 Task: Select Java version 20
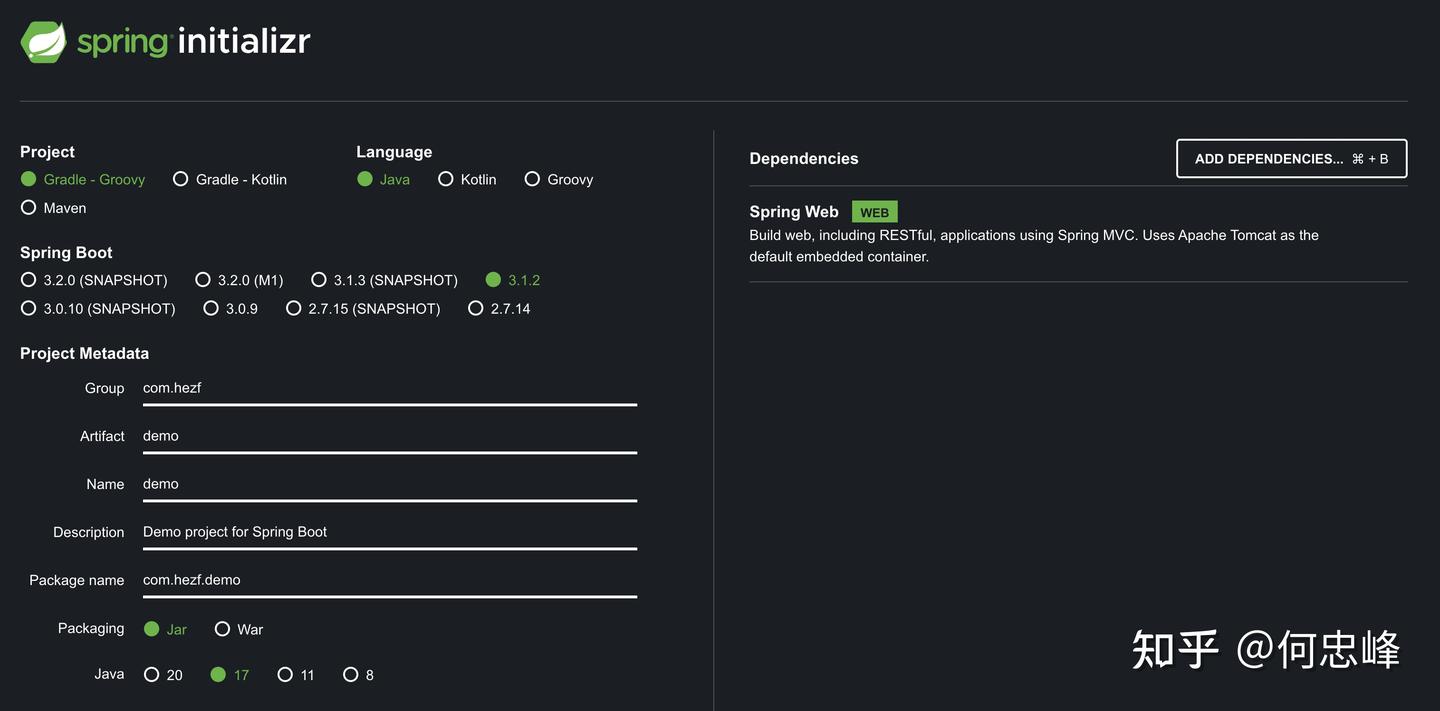(163, 675)
